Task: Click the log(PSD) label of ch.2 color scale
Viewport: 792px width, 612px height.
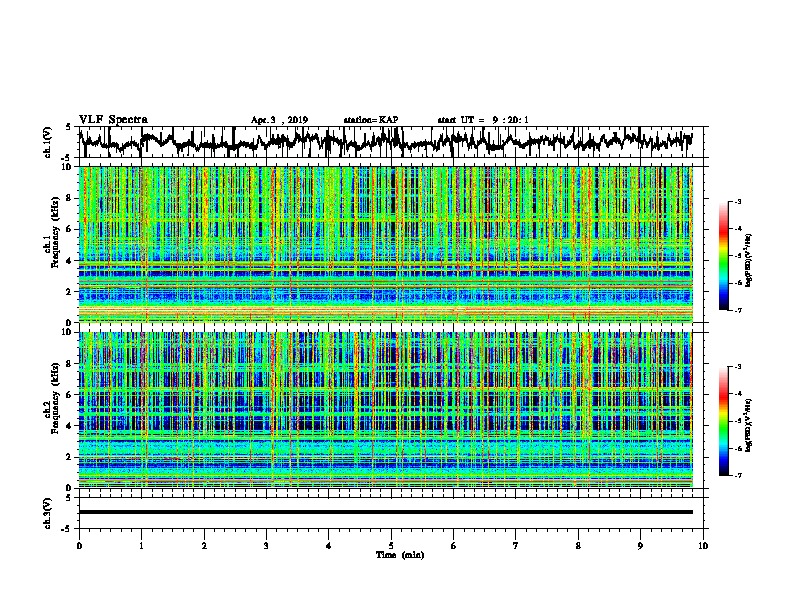Action: pos(750,425)
